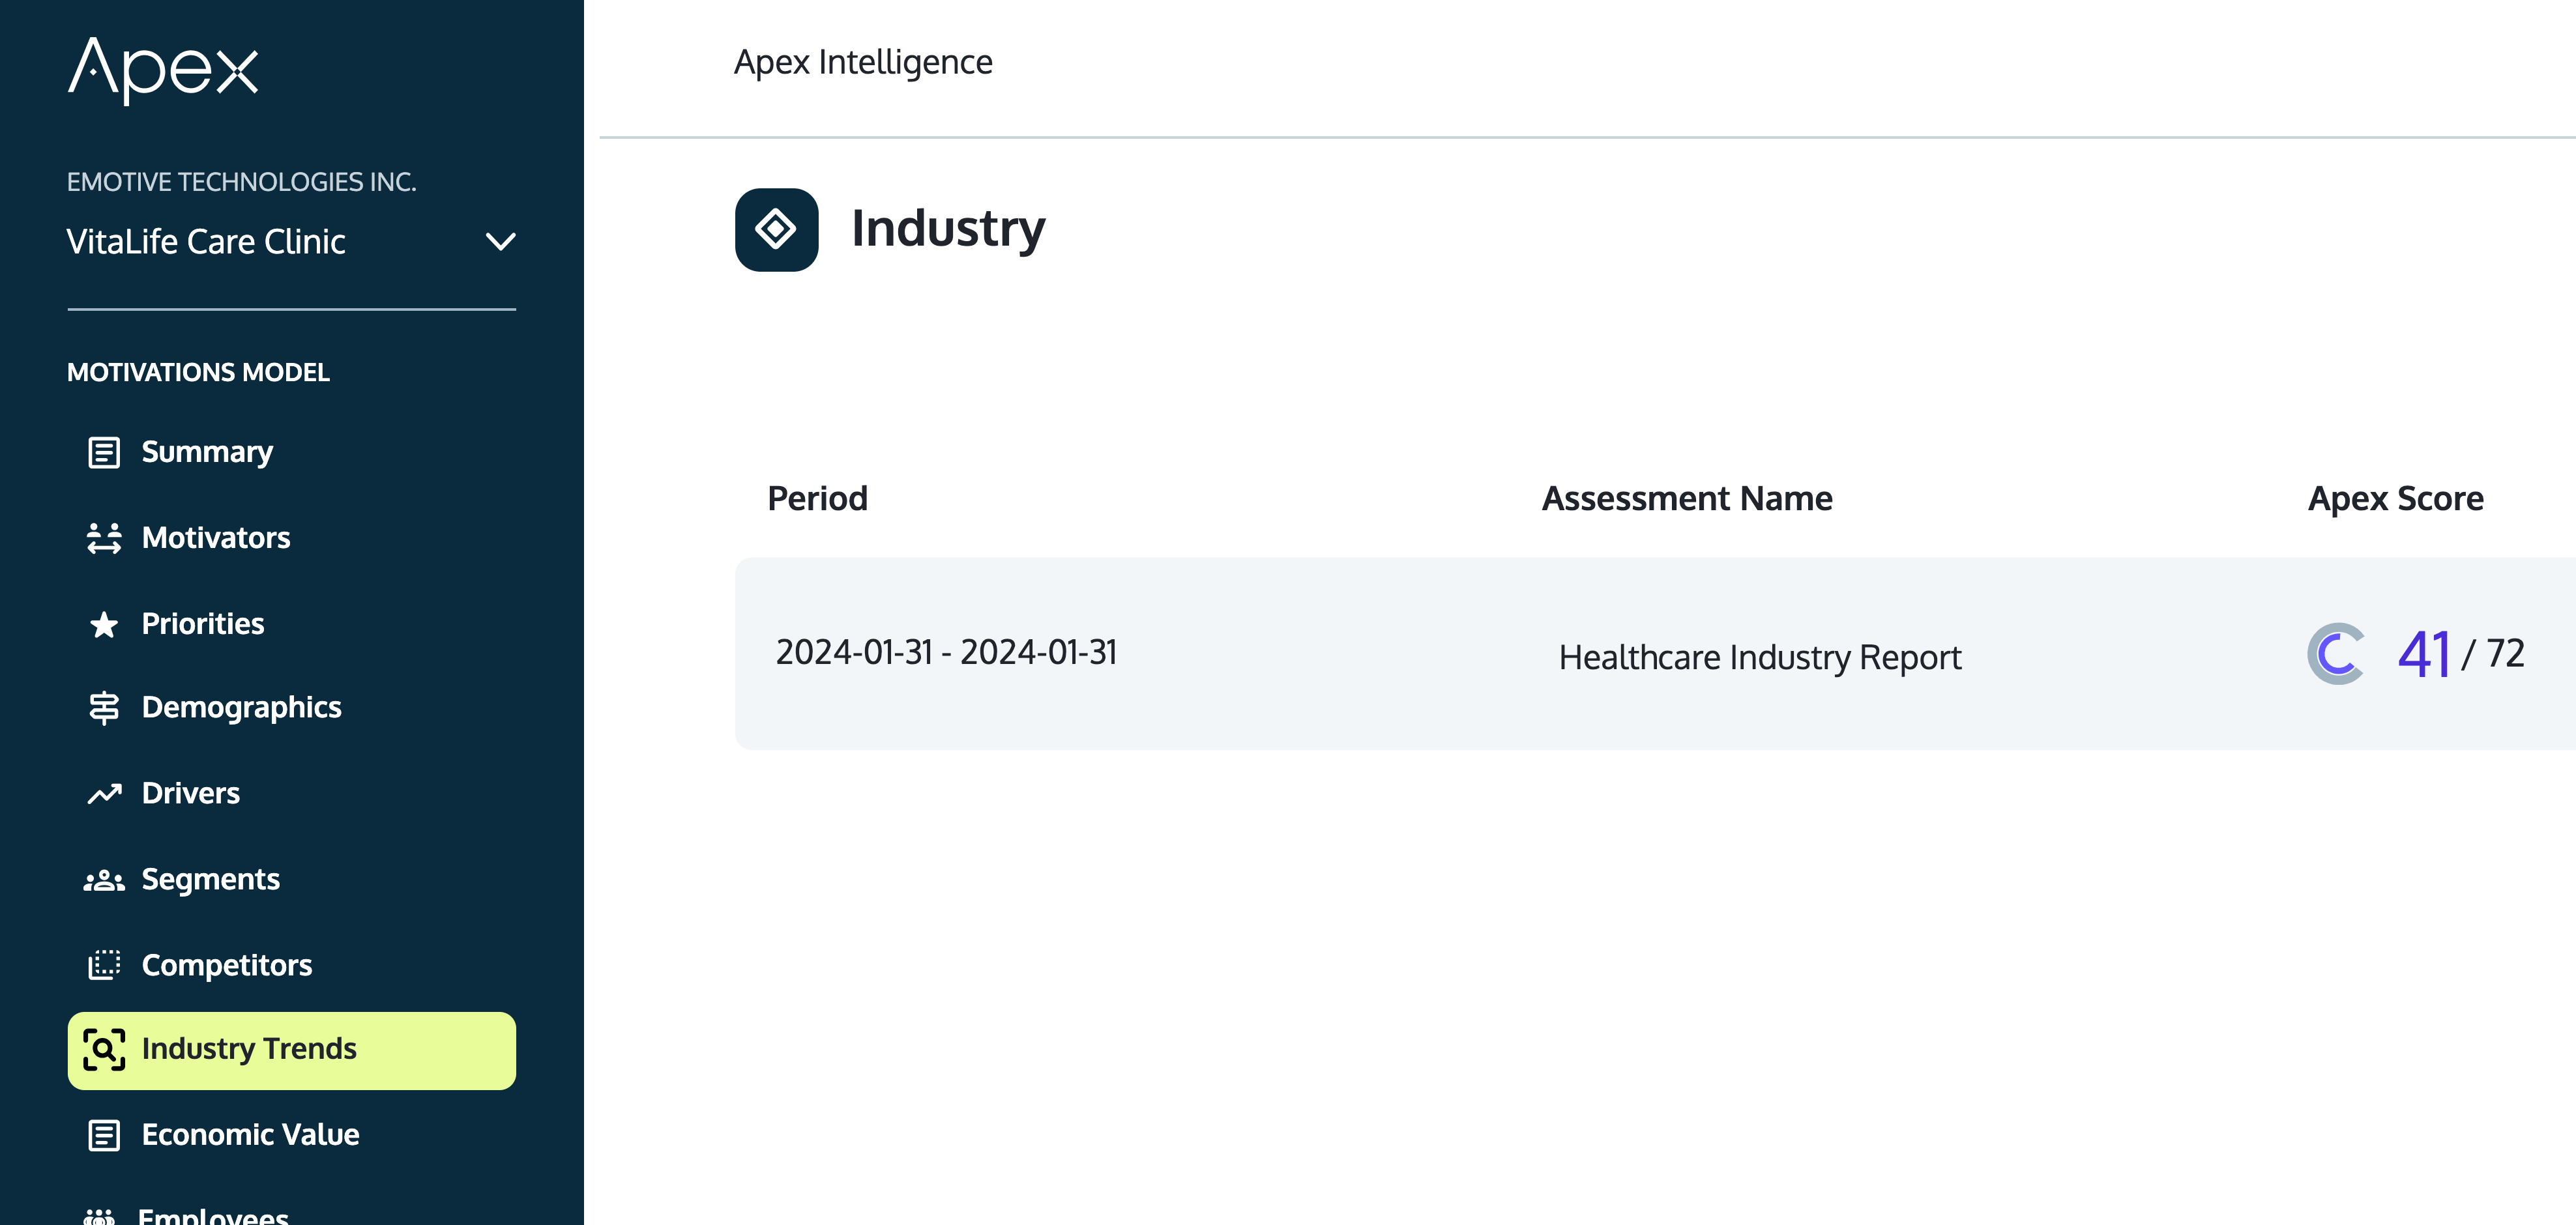Click the 41 score value
Screen dimensions: 2576x1225
[2424, 655]
